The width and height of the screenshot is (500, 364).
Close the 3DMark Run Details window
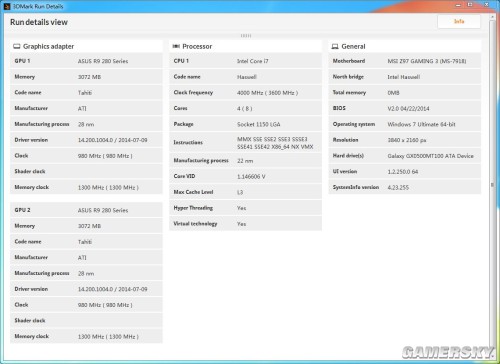coord(486,5)
